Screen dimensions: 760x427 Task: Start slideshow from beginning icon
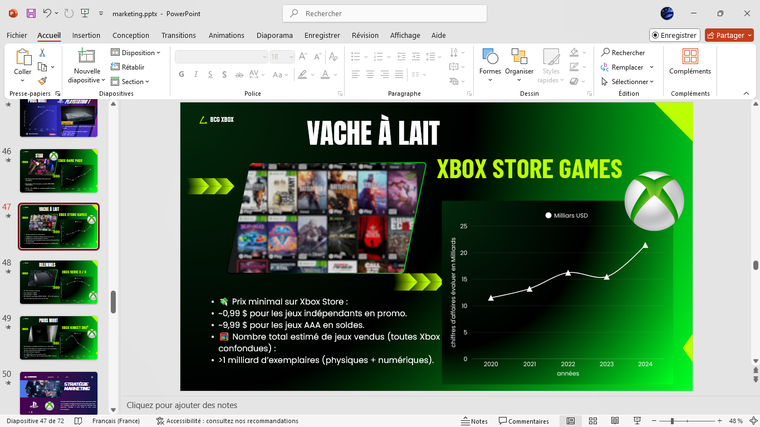pyautogui.click(x=85, y=14)
